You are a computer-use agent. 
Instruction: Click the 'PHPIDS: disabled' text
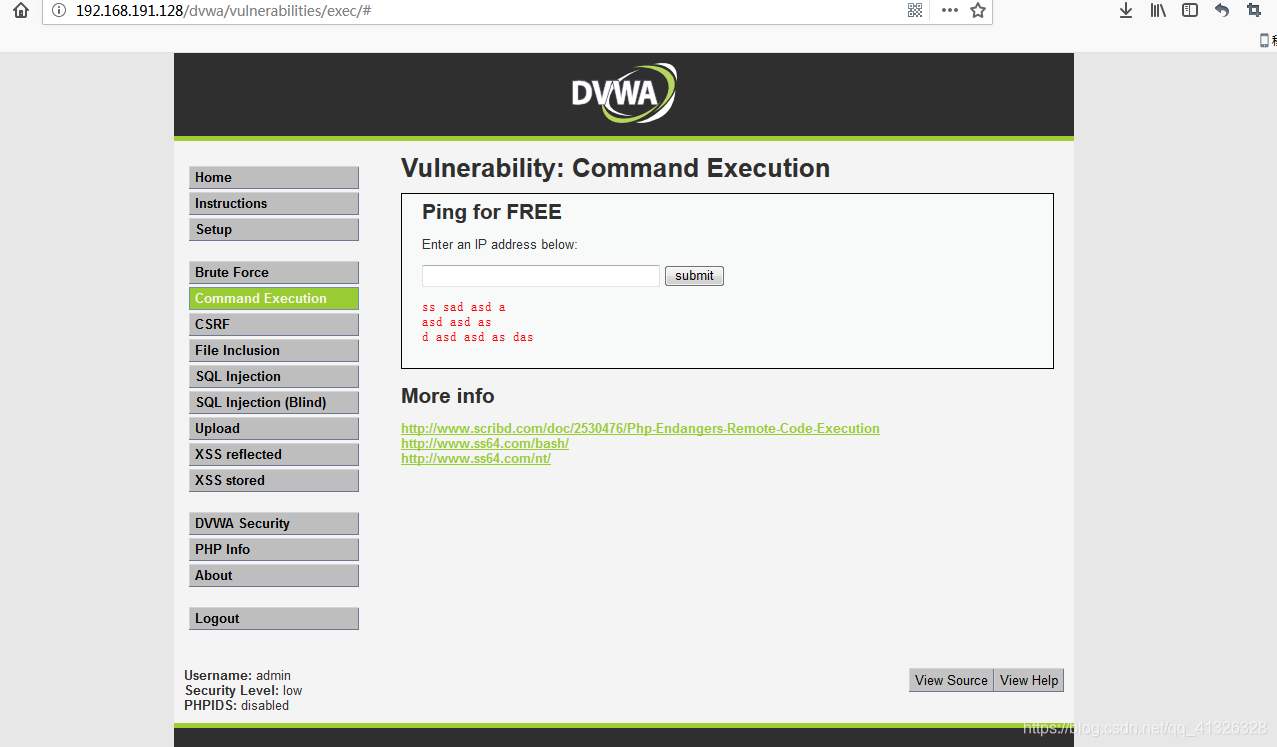(237, 705)
